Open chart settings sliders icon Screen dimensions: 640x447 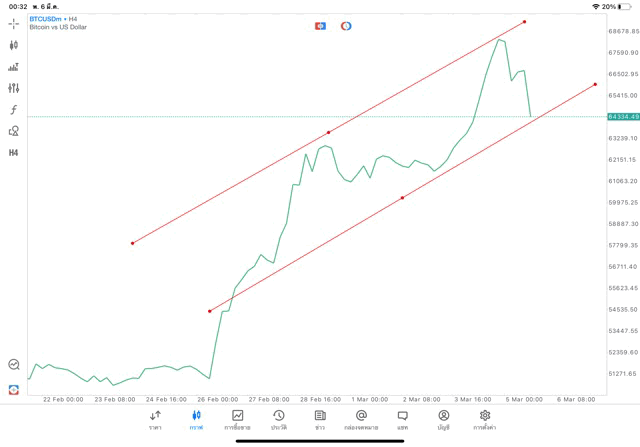pyautogui.click(x=14, y=88)
